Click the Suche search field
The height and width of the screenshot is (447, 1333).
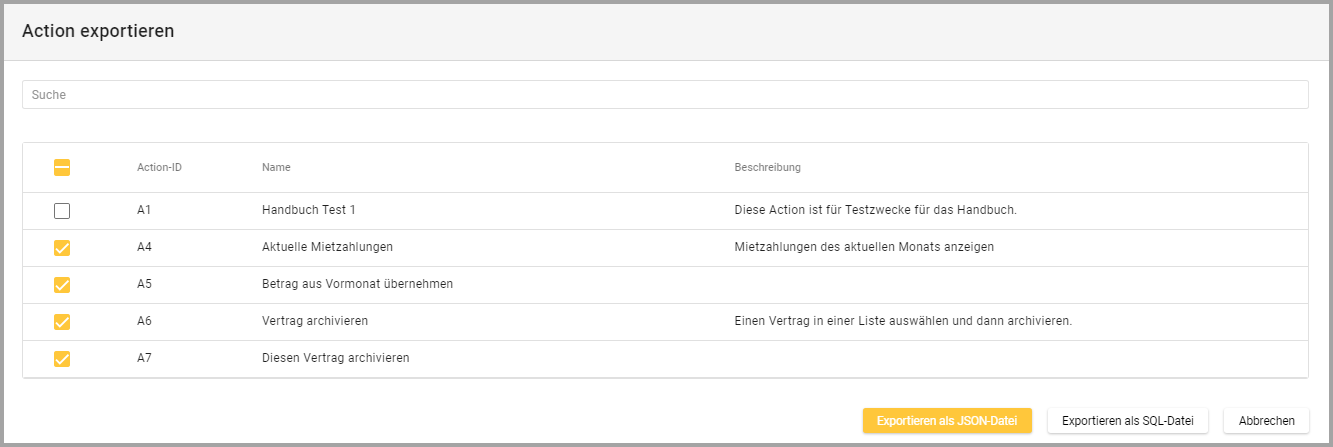click(x=665, y=95)
